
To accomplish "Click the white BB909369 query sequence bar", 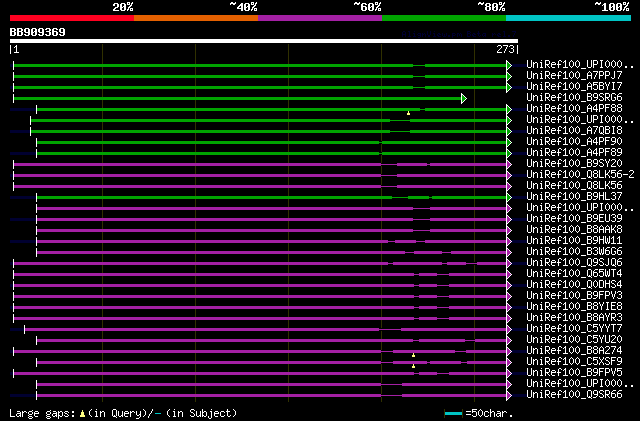I will point(264,41).
